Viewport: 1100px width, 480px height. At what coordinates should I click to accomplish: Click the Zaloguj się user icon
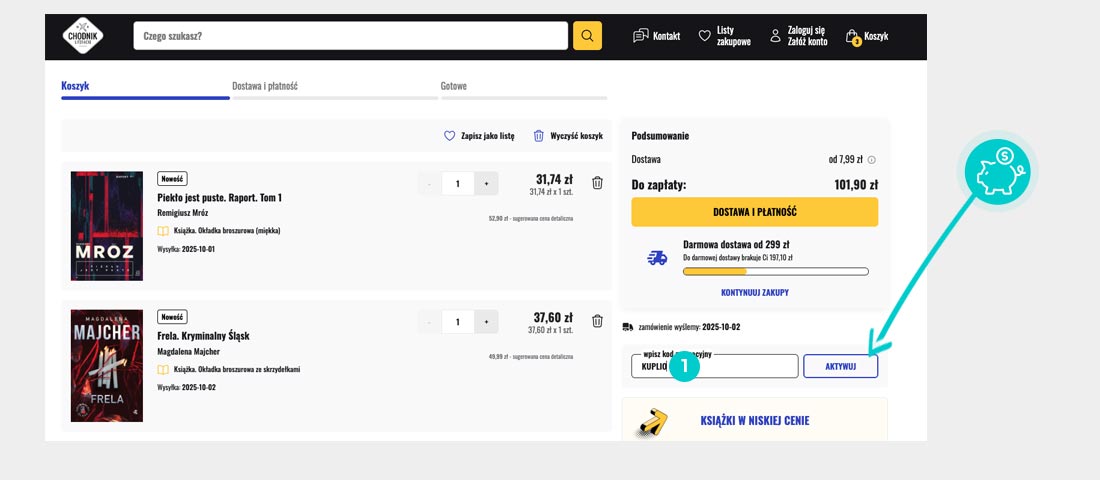(x=775, y=36)
